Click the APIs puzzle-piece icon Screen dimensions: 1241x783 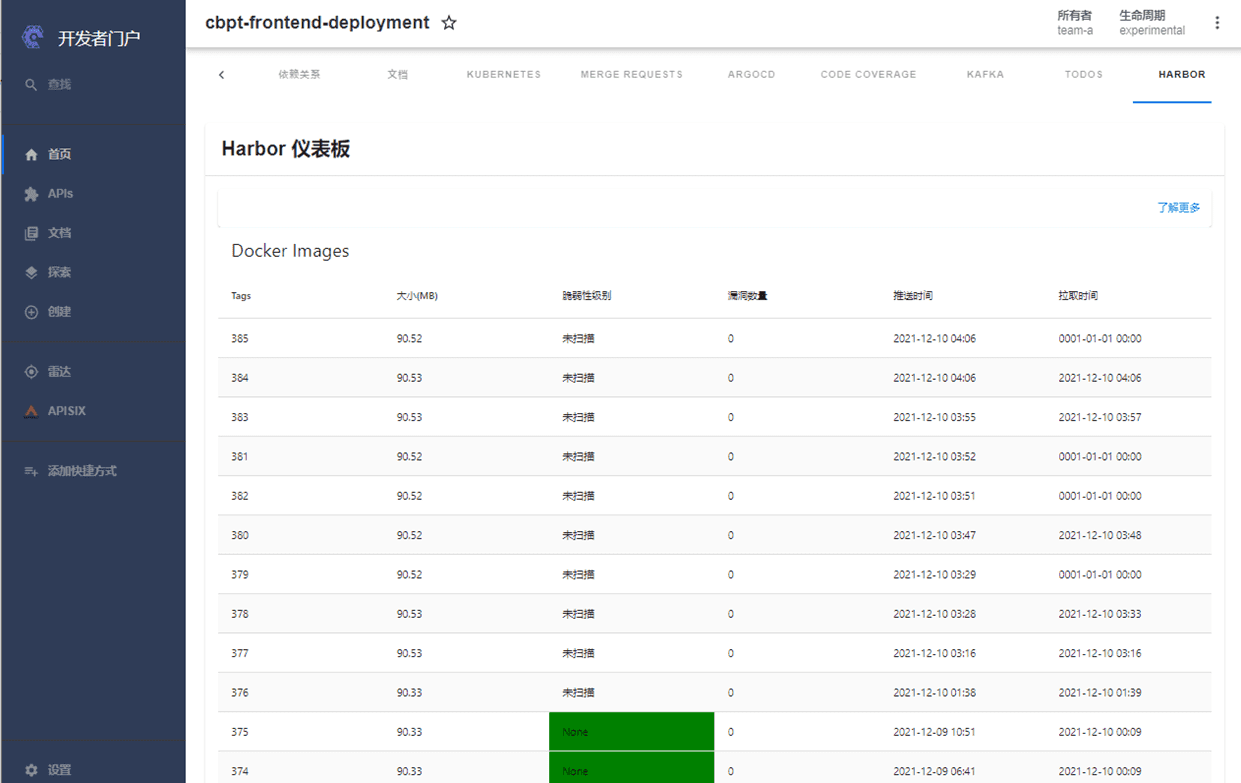(x=31, y=194)
